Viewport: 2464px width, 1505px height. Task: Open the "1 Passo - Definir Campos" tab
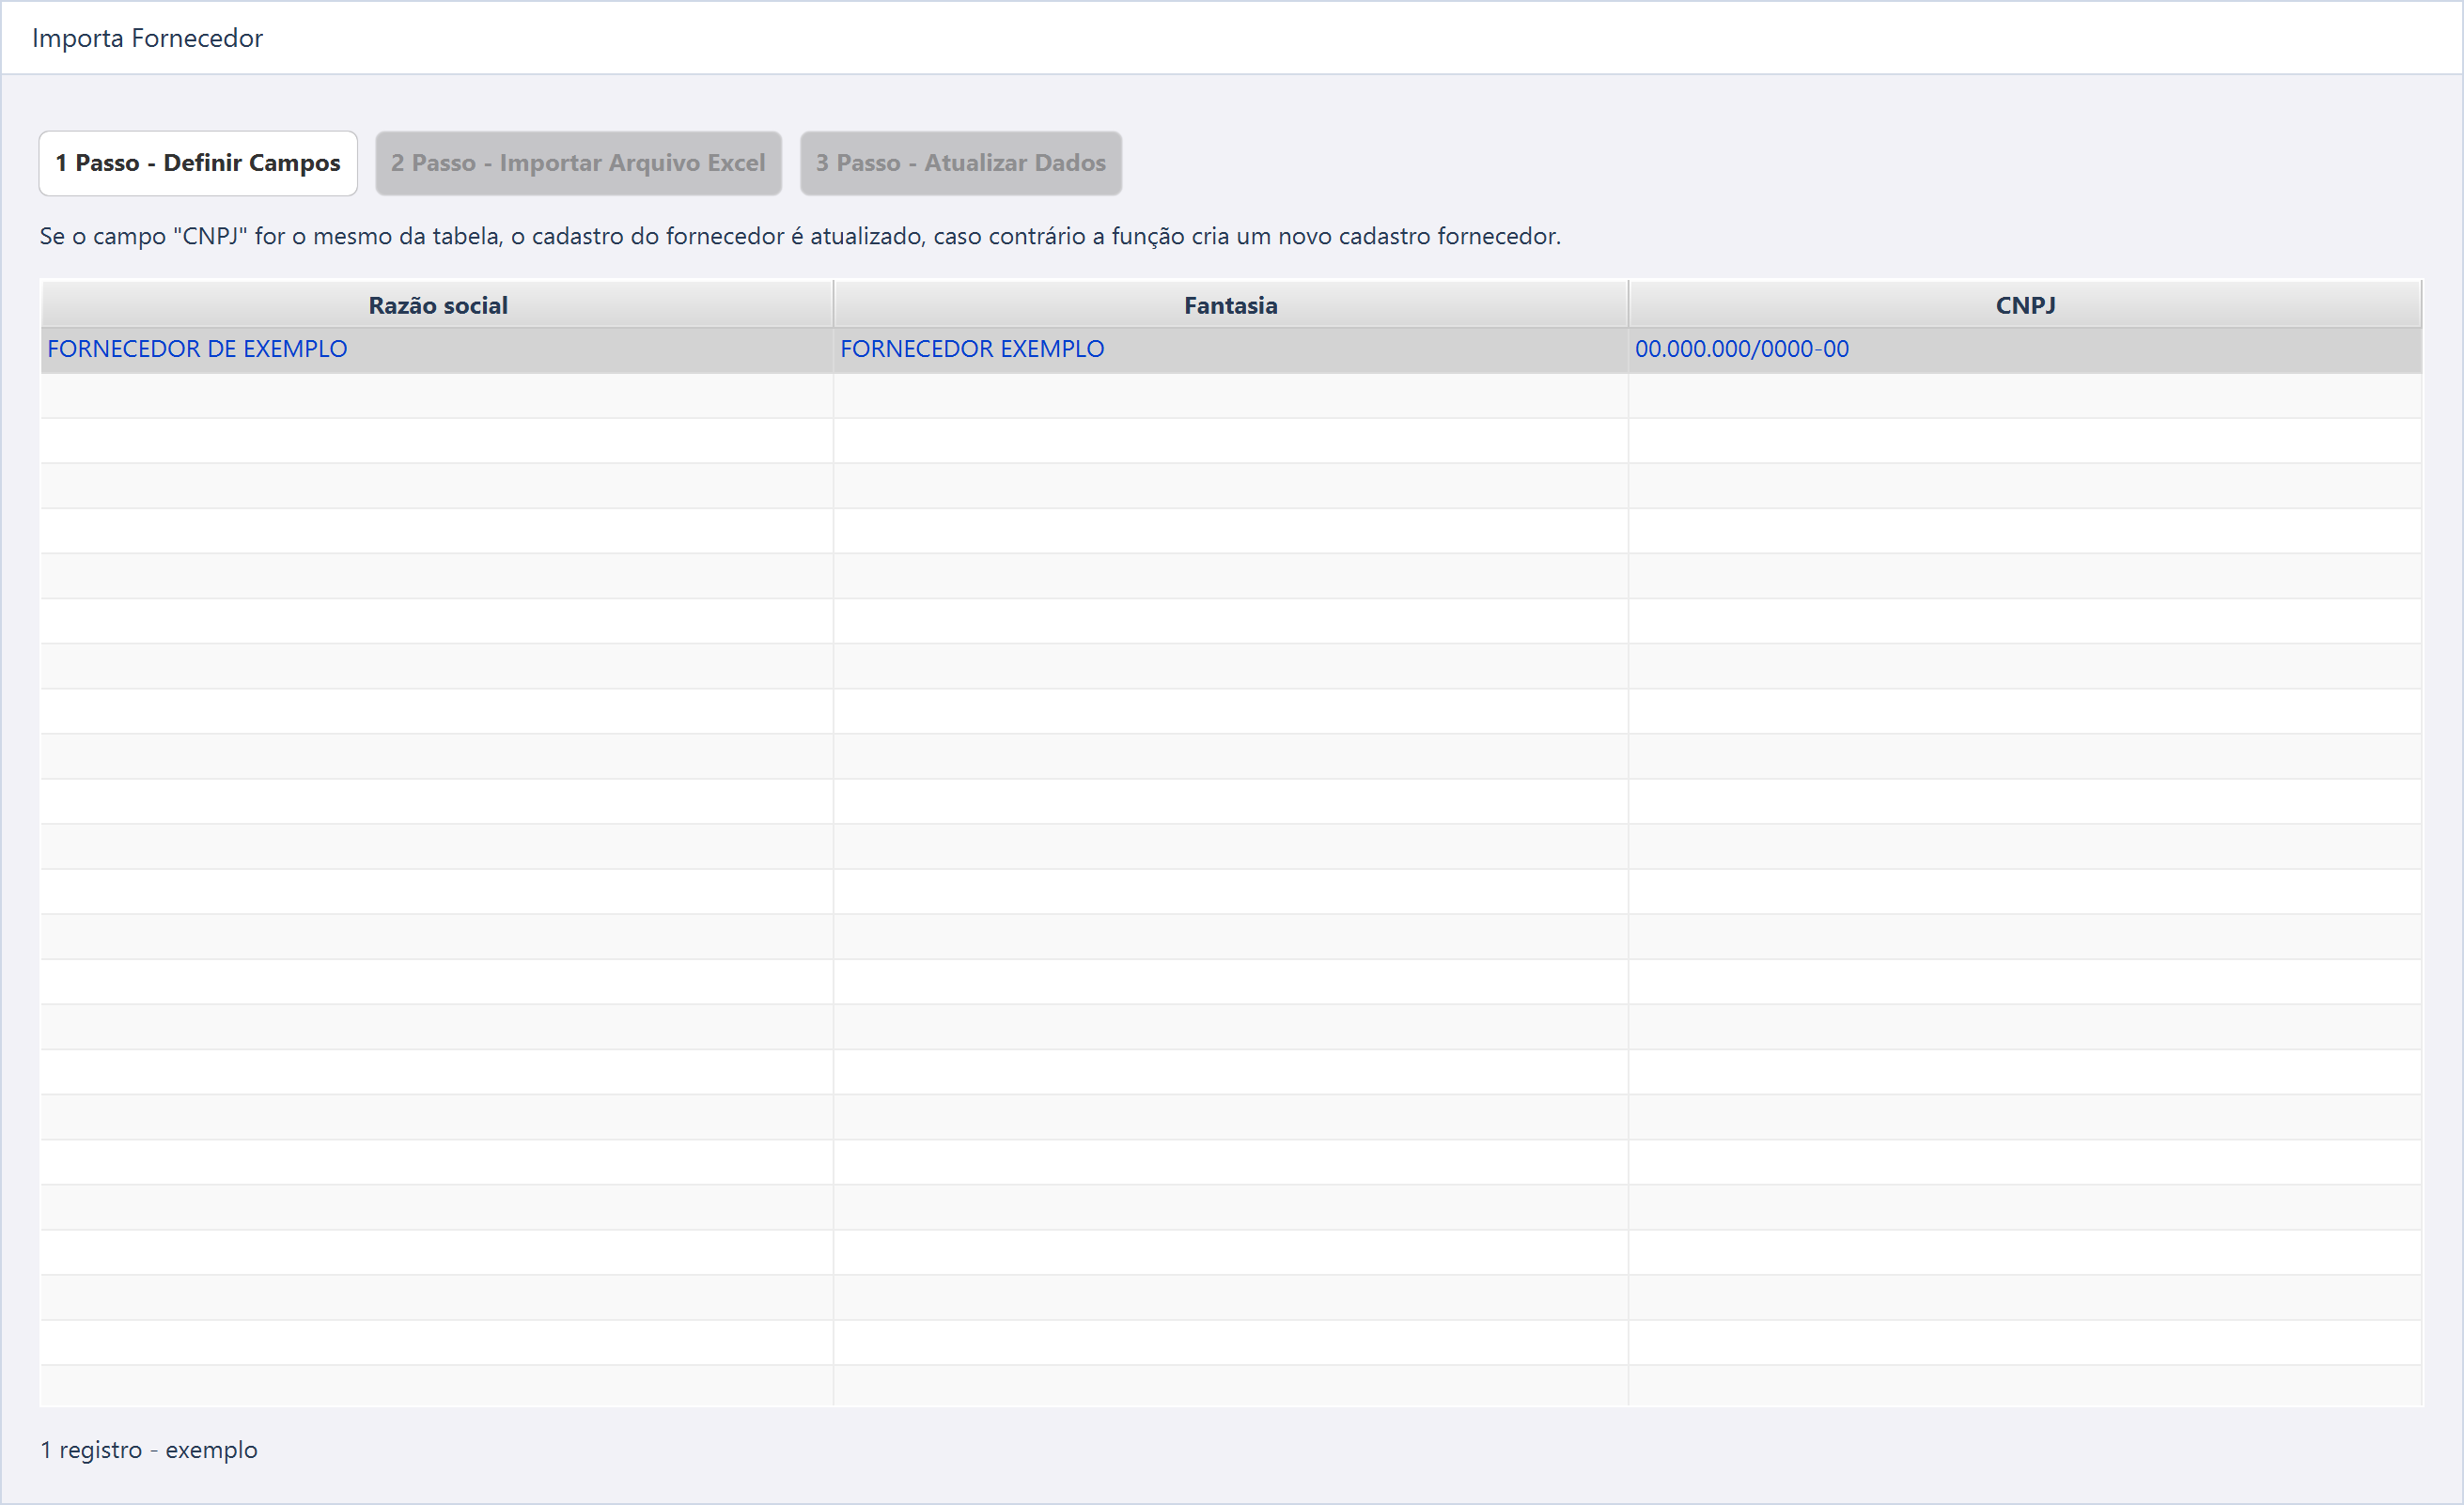click(x=198, y=163)
